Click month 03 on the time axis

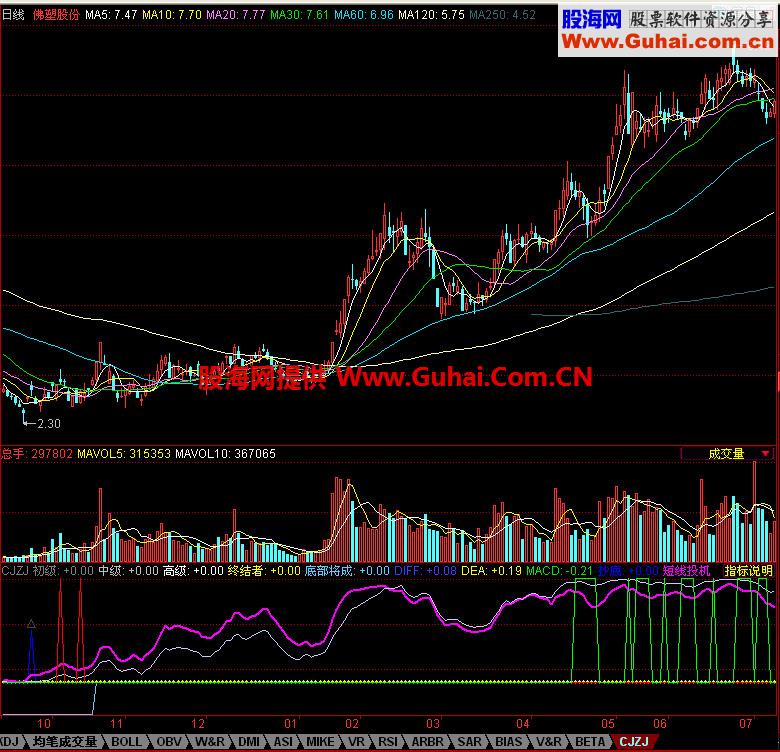tap(433, 724)
